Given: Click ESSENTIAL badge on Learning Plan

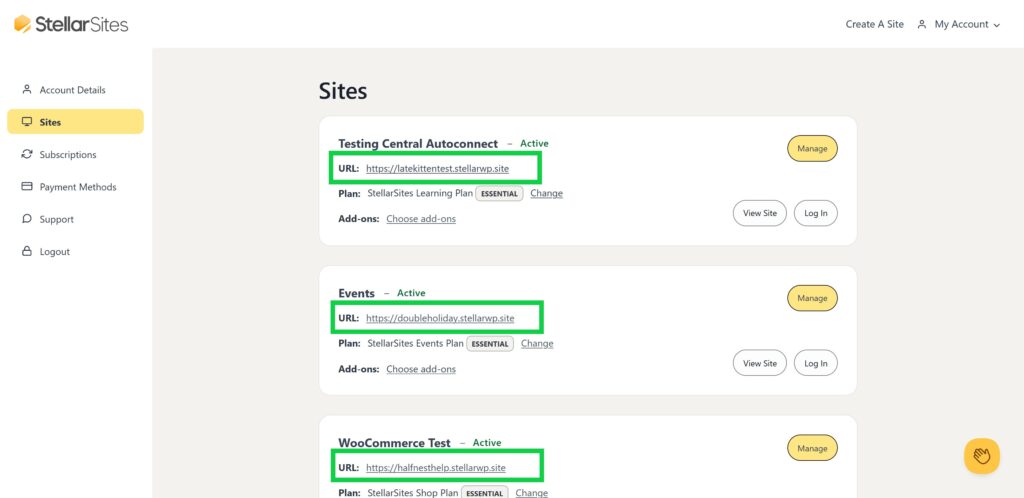Looking at the screenshot, I should 499,194.
